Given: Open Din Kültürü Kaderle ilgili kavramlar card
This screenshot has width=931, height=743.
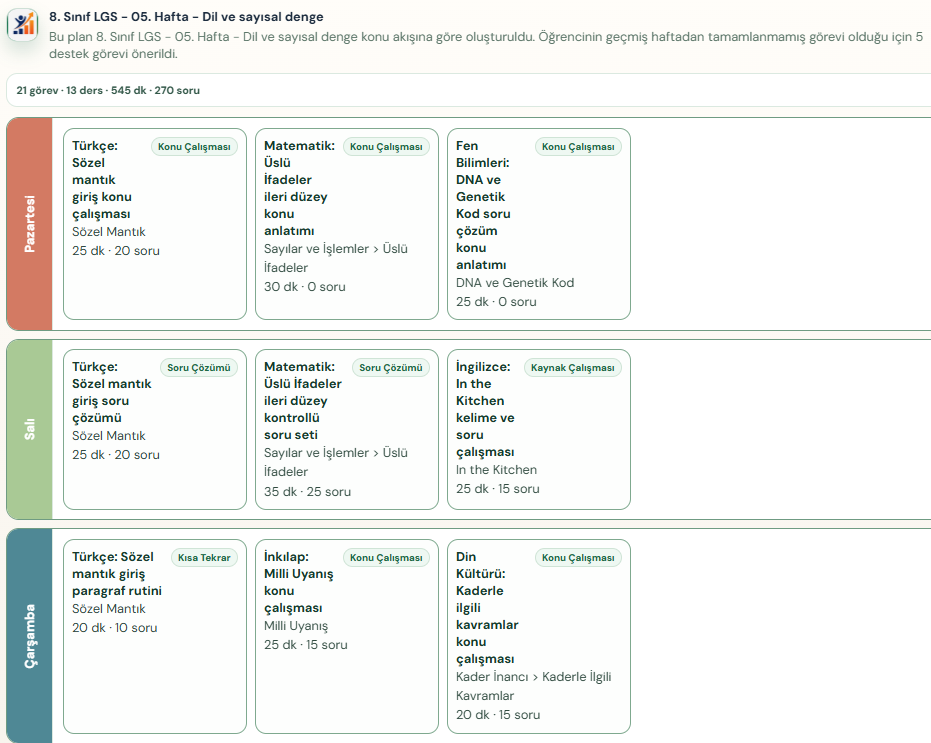Looking at the screenshot, I should point(539,637).
